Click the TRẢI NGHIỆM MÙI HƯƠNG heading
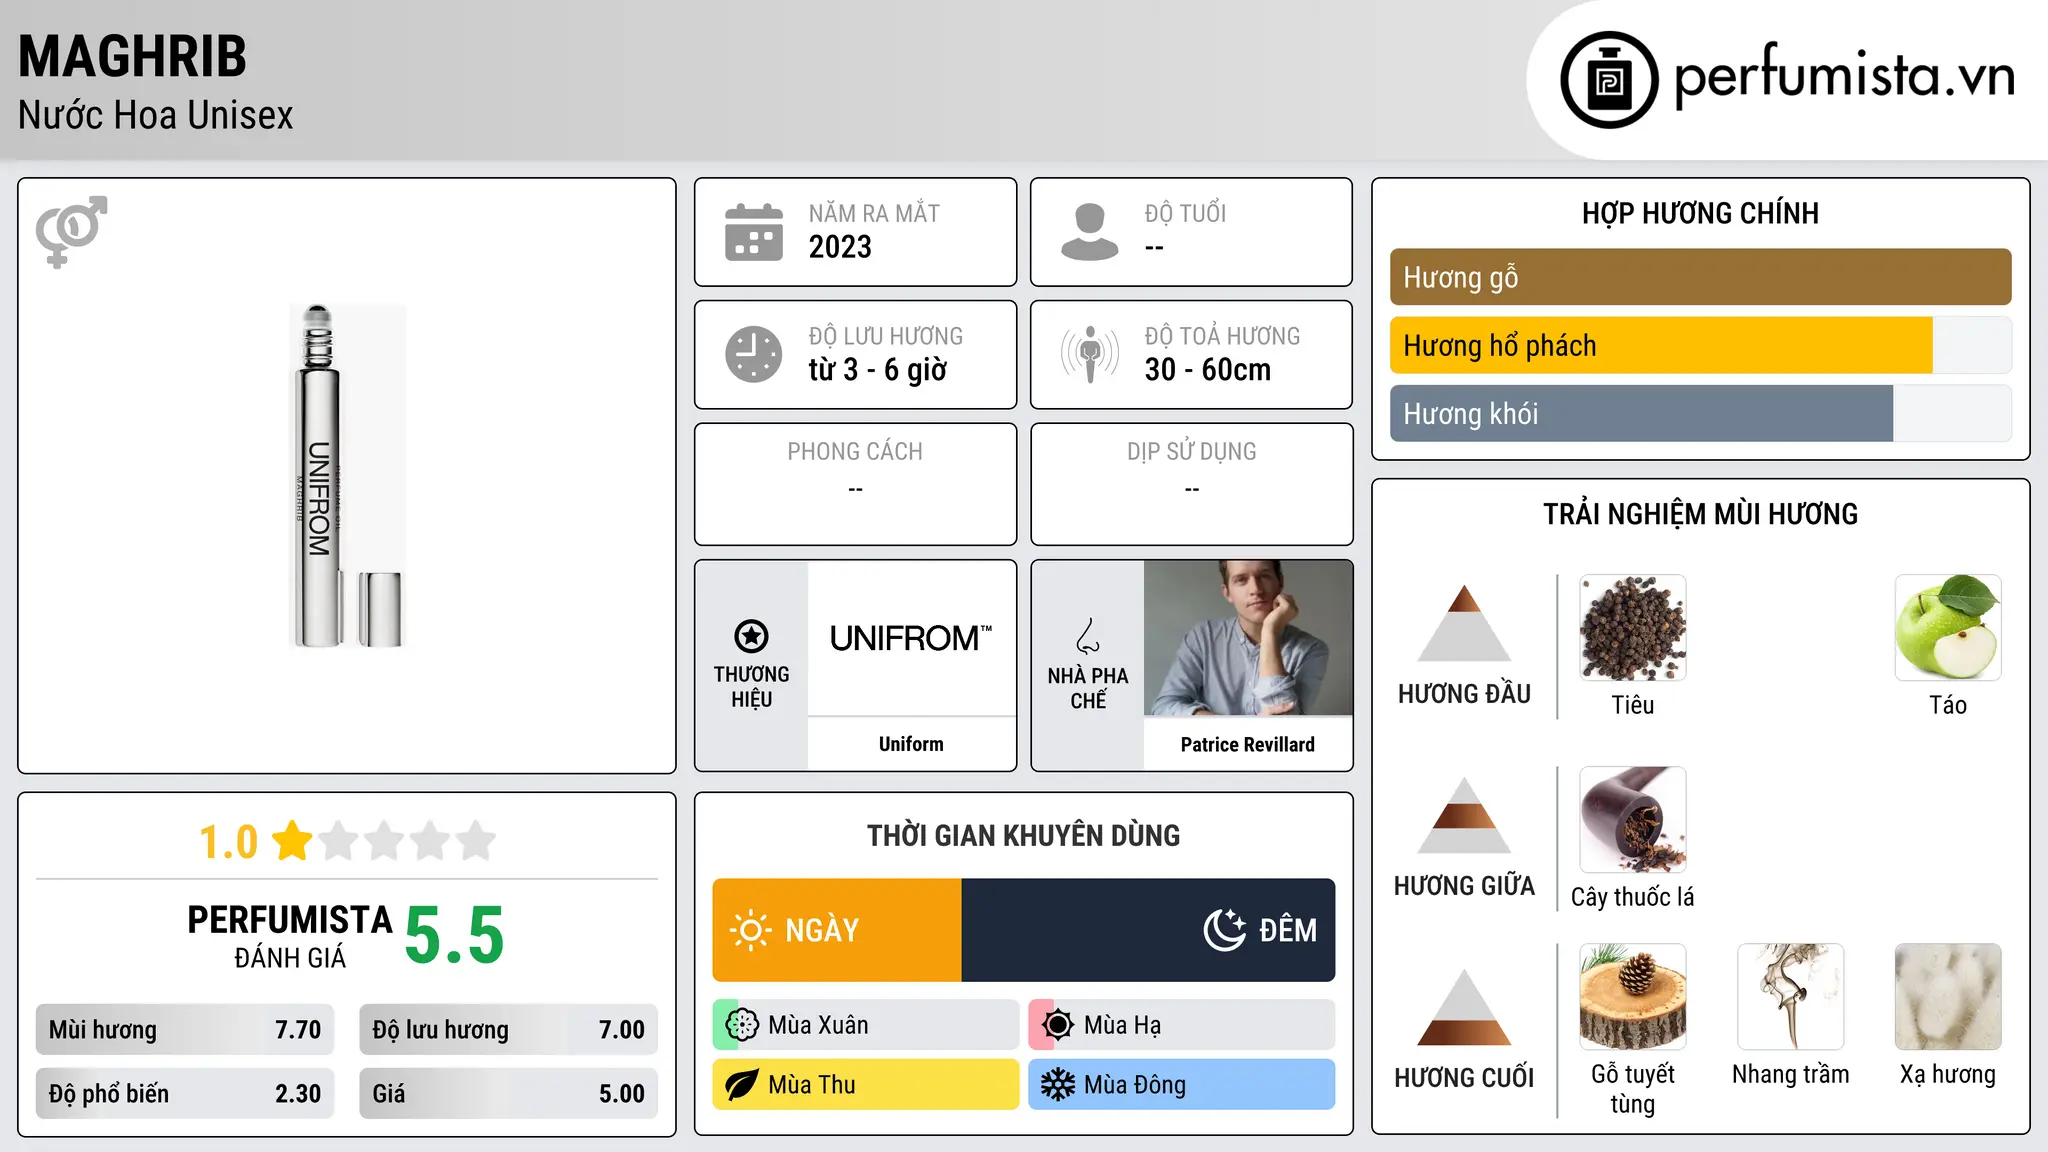 (1700, 514)
